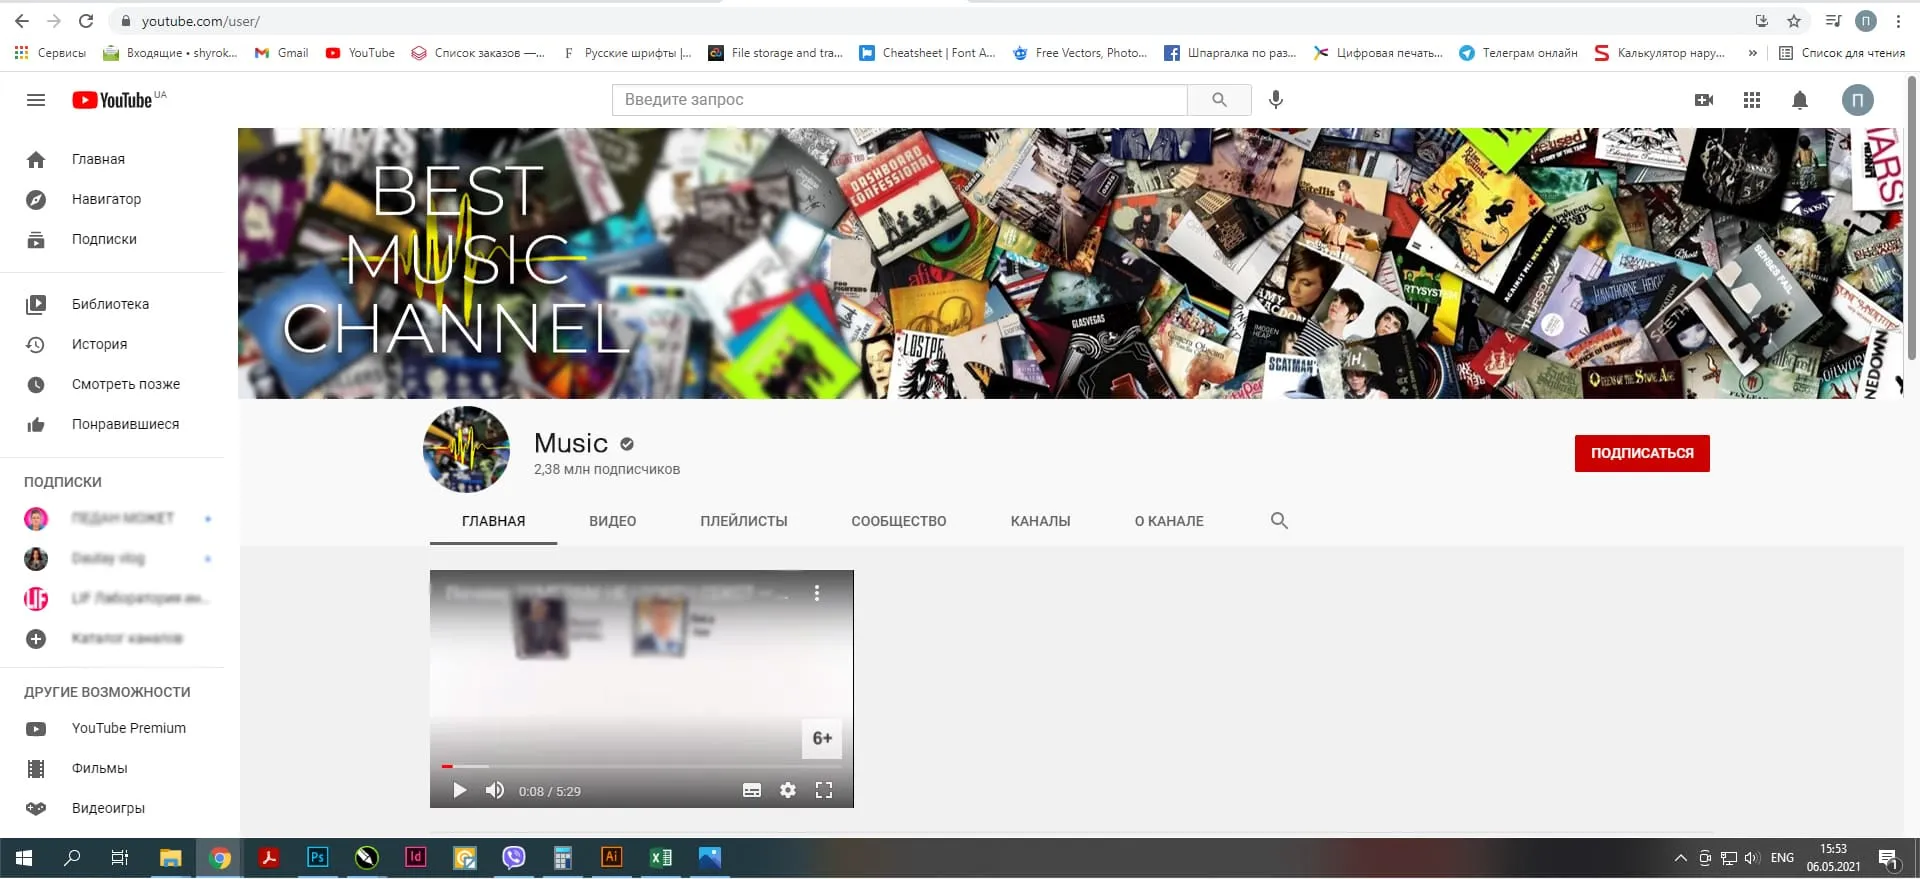Click the address bar URL

coord(200,21)
